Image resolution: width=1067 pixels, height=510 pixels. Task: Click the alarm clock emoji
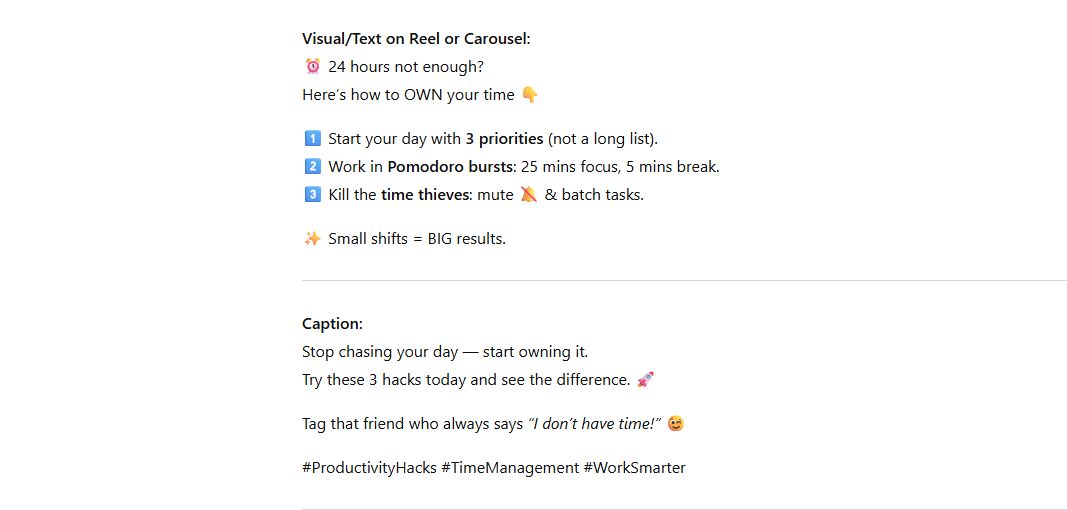(312, 67)
